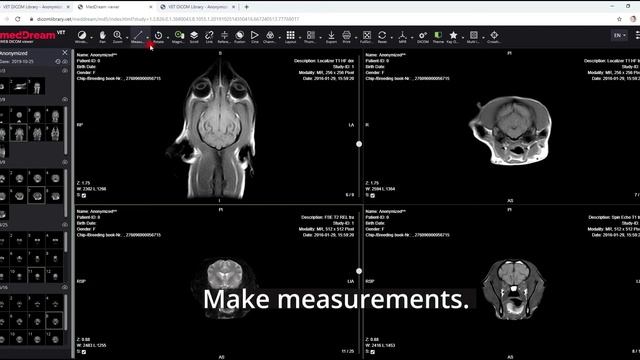Select highlighted coronal head thumbnail
640x360 pixels.
pos(19,133)
